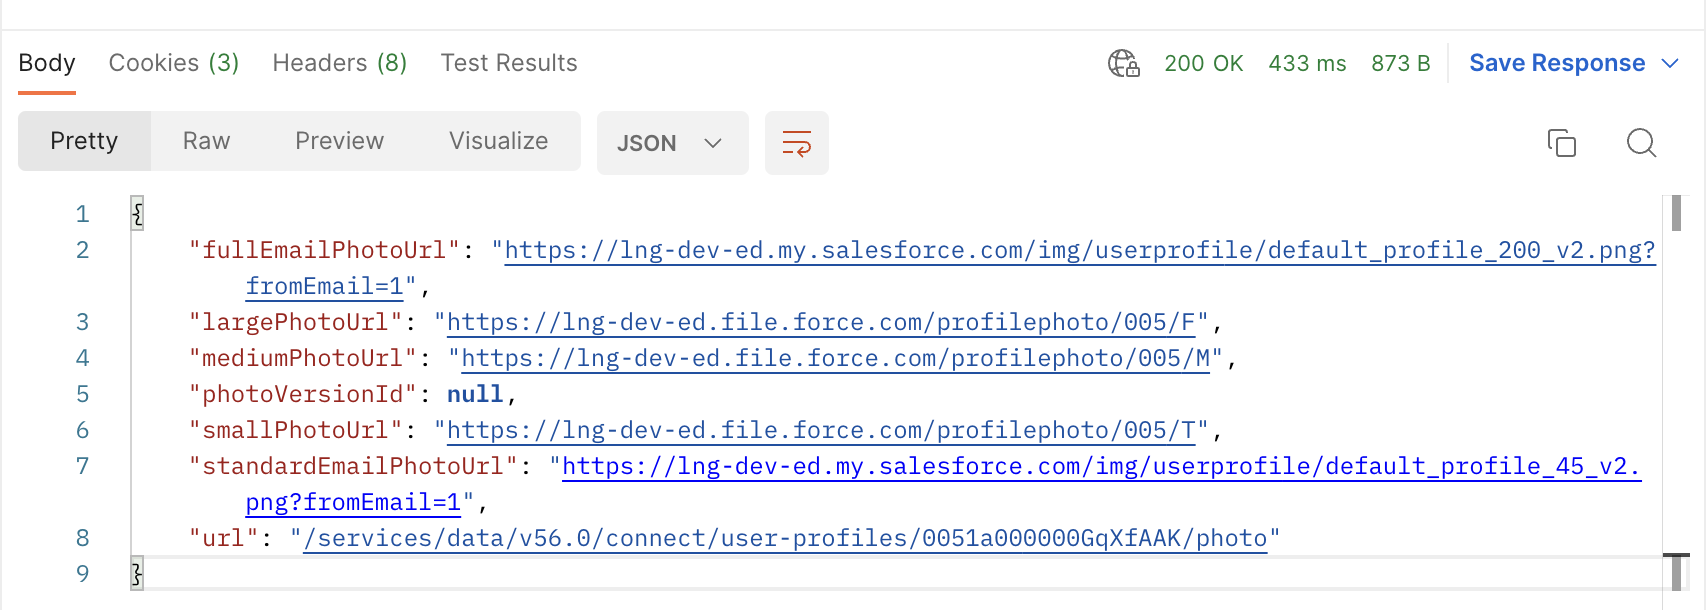The height and width of the screenshot is (610, 1706).
Task: Select the Test Results tab
Action: [x=509, y=63]
